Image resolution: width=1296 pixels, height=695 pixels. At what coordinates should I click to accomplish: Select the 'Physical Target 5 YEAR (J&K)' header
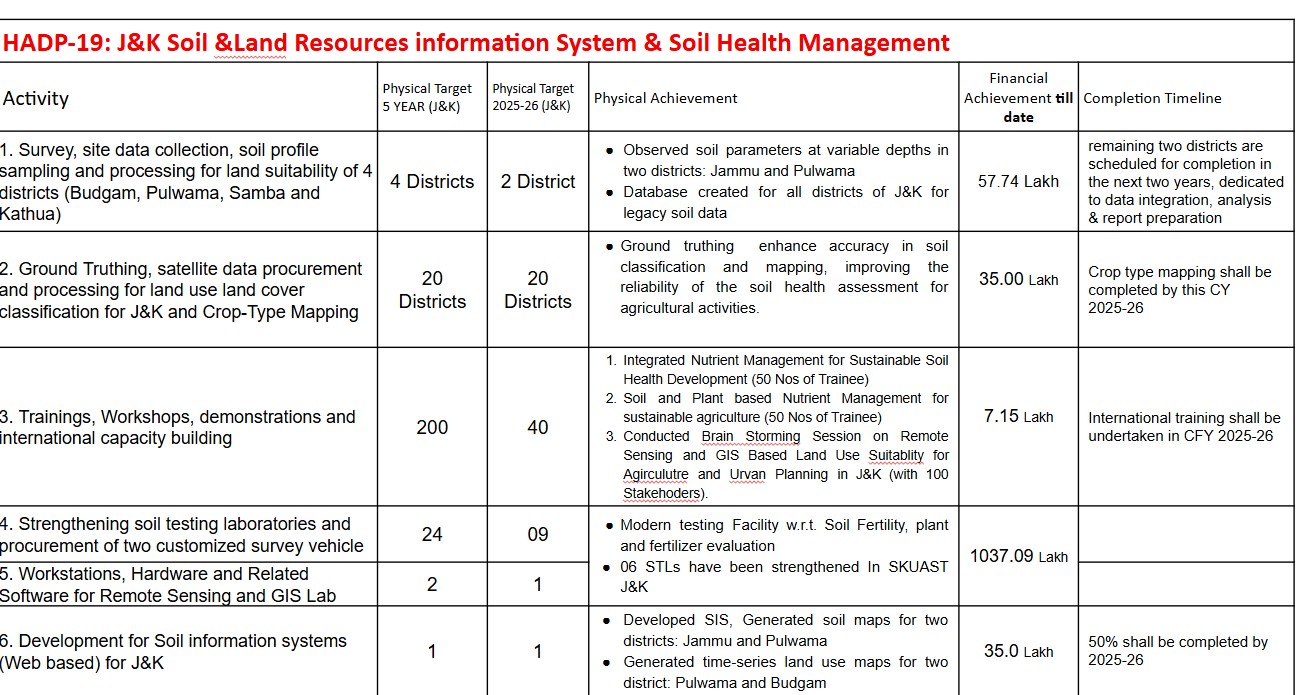pos(427,98)
